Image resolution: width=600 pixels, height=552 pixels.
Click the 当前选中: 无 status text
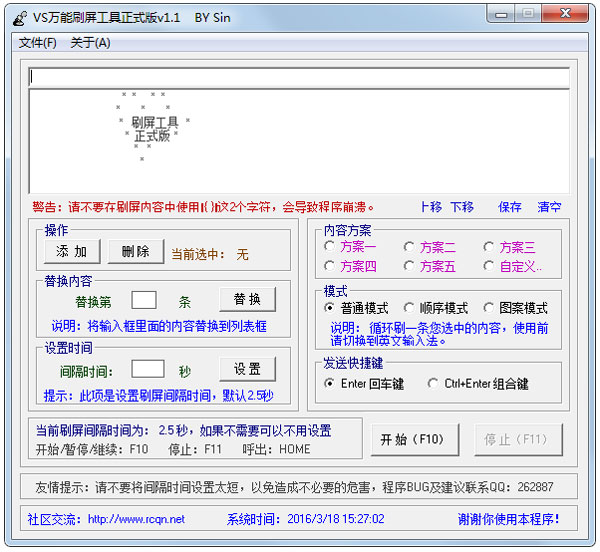click(x=210, y=254)
